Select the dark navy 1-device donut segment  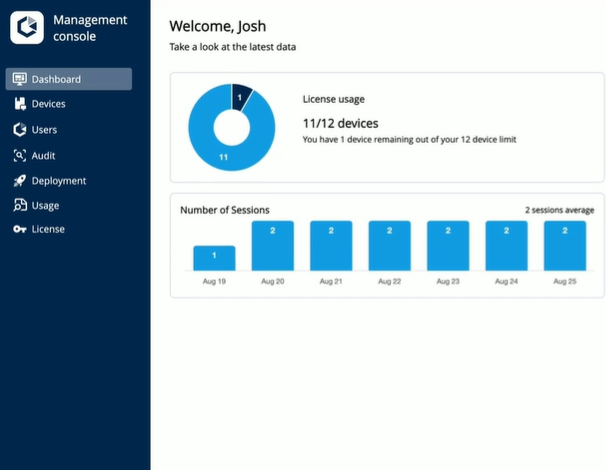click(240, 96)
